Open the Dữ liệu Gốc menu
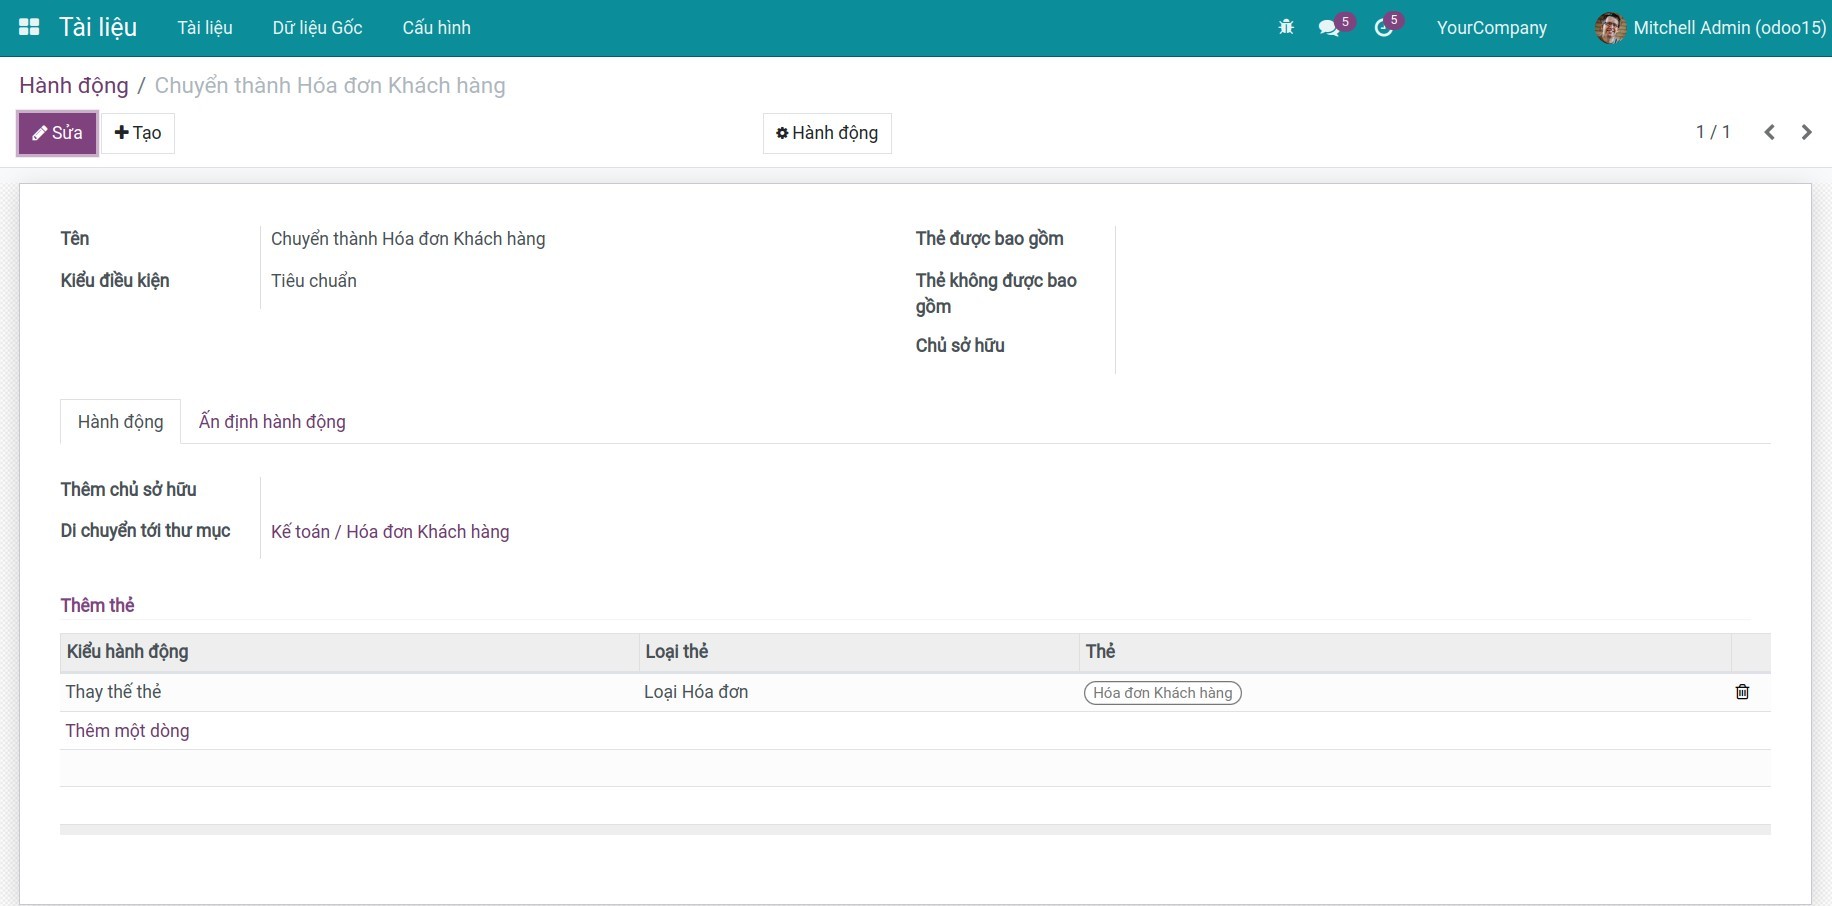This screenshot has width=1832, height=906. [317, 28]
